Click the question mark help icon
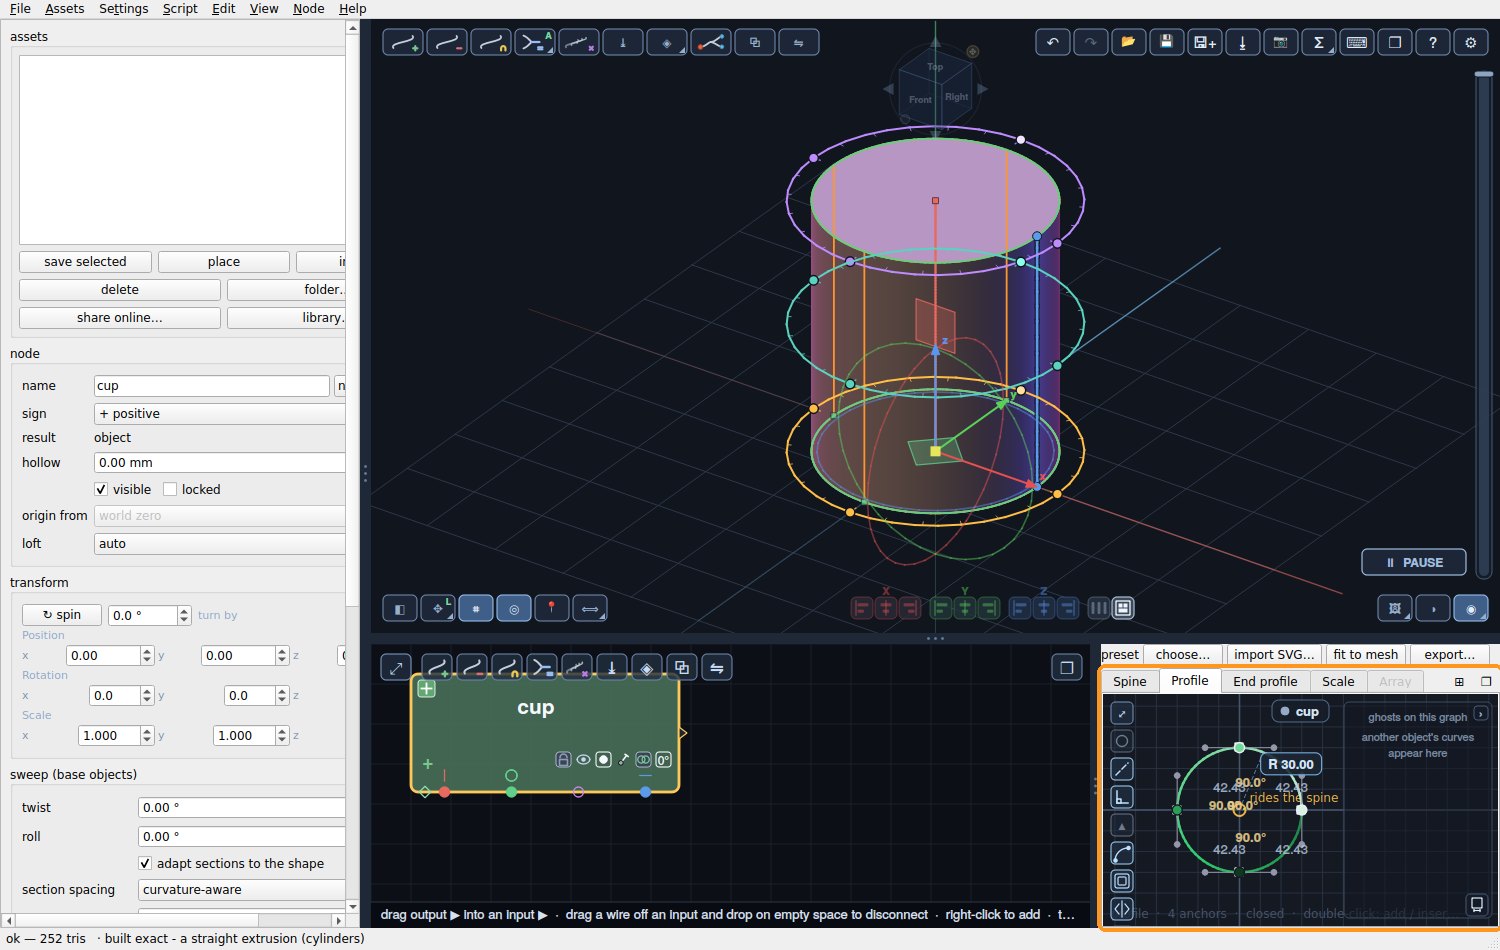The height and width of the screenshot is (950, 1500). tap(1432, 42)
